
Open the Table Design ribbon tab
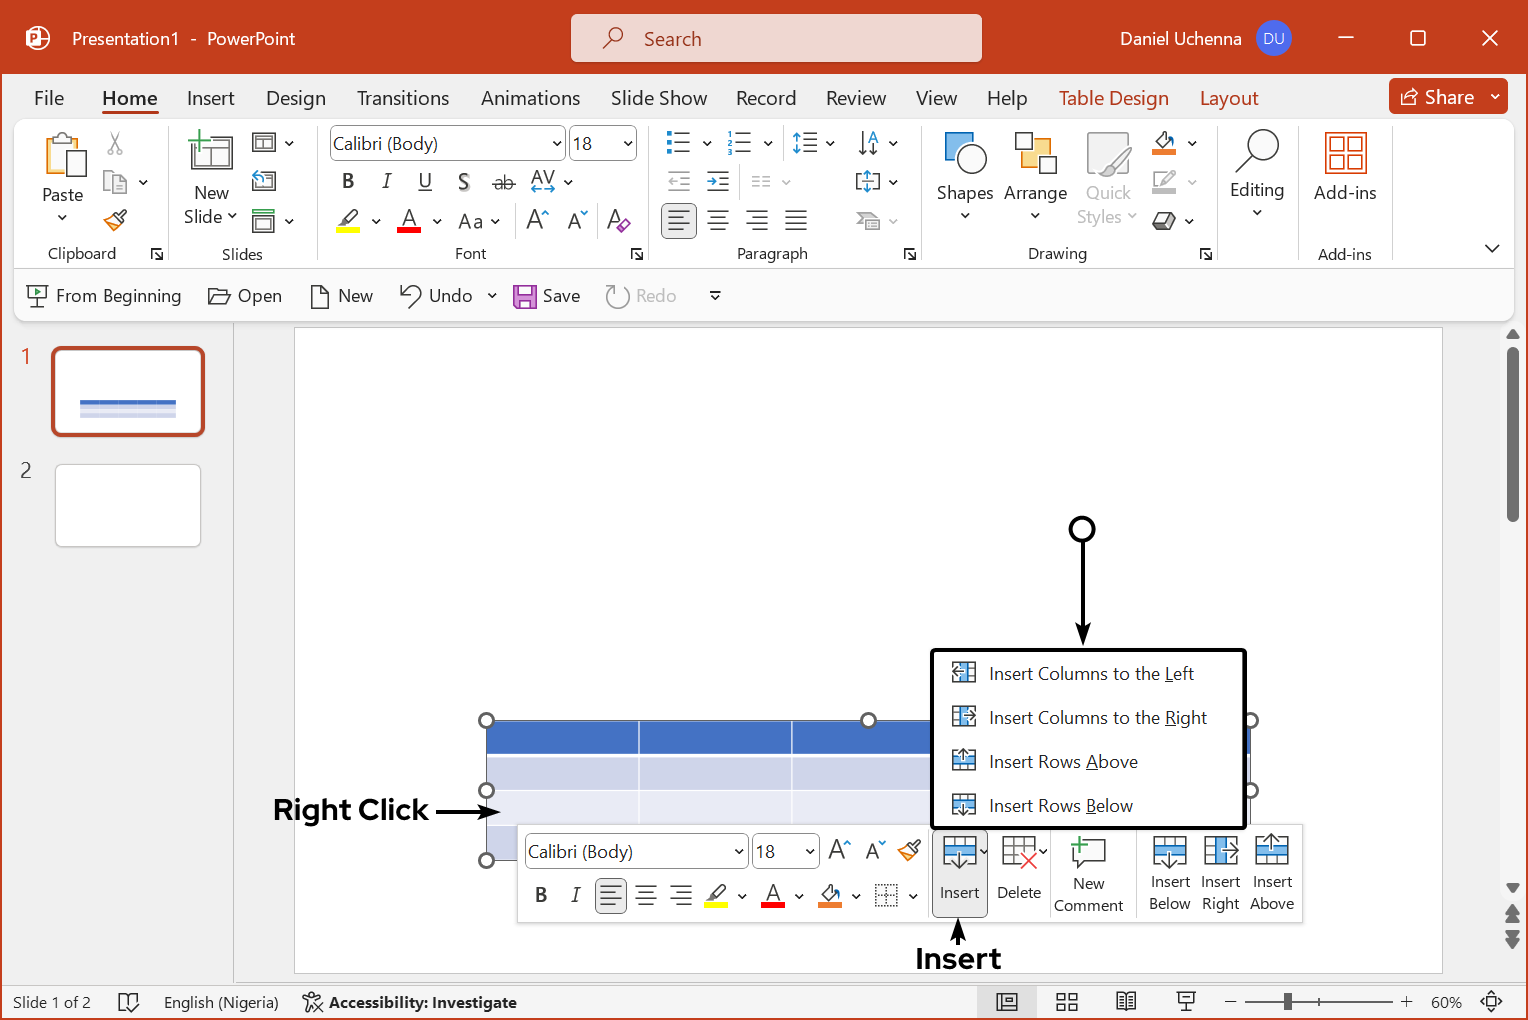tap(1113, 98)
